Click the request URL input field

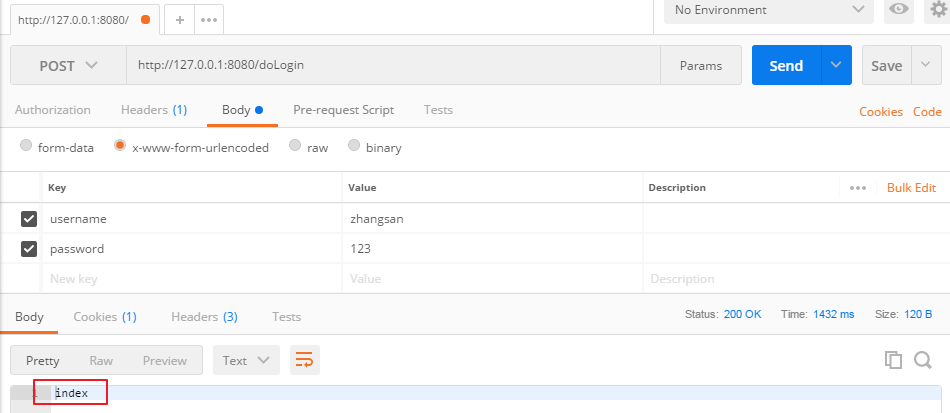tap(392, 65)
